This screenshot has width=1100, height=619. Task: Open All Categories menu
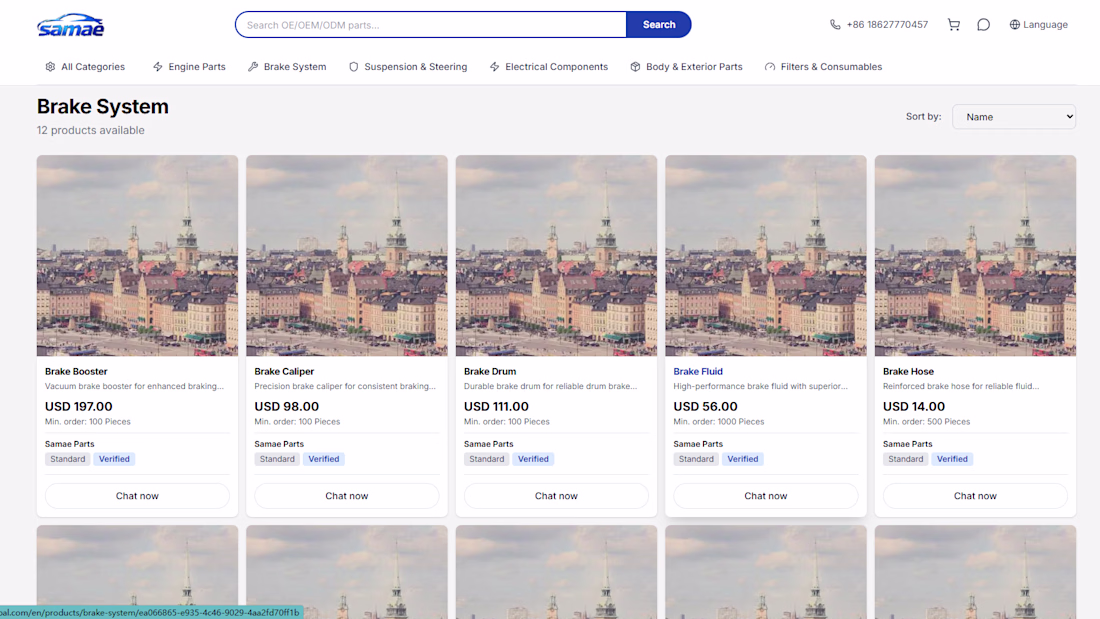click(85, 67)
